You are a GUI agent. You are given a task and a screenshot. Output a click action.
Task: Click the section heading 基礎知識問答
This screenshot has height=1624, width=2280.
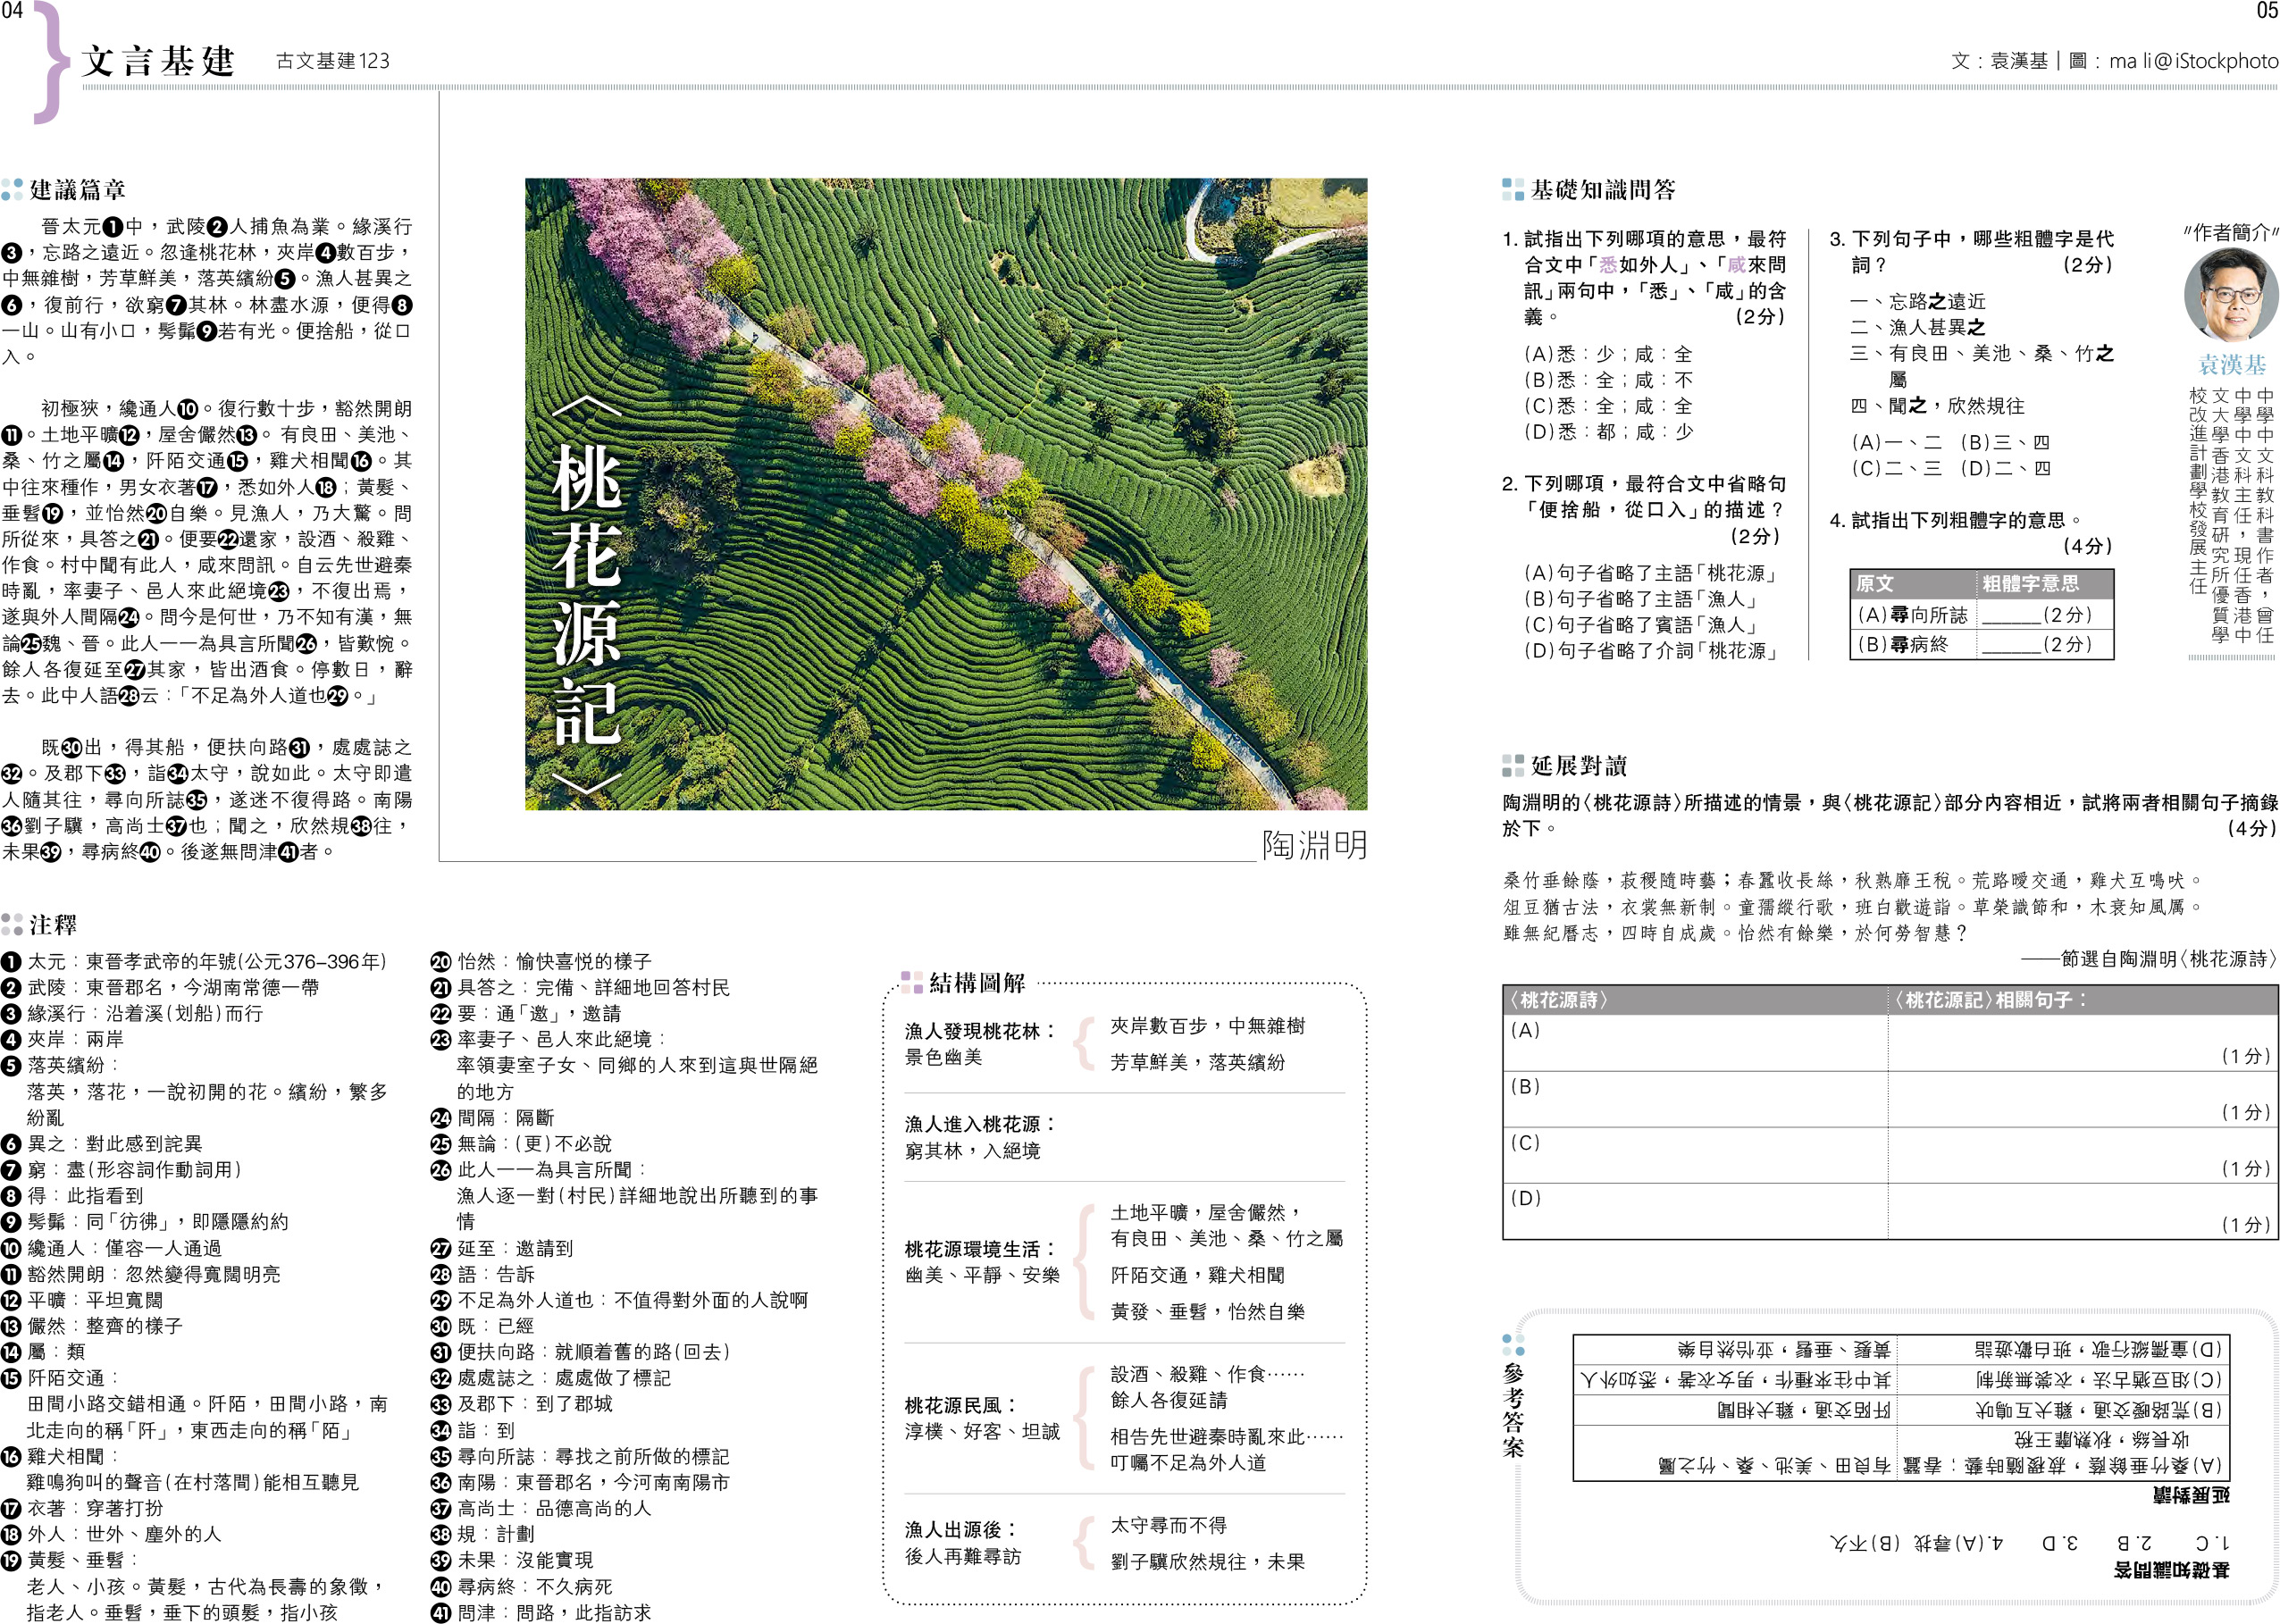click(1603, 189)
